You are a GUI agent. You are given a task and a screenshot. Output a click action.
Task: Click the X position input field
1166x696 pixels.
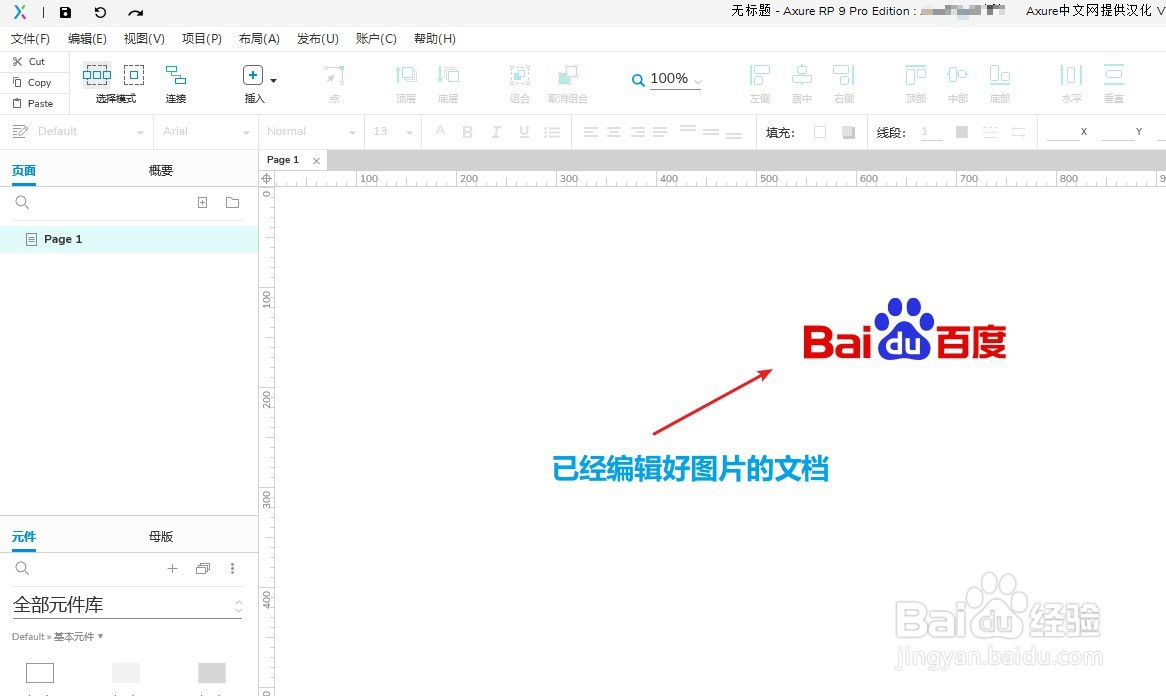click(1062, 132)
